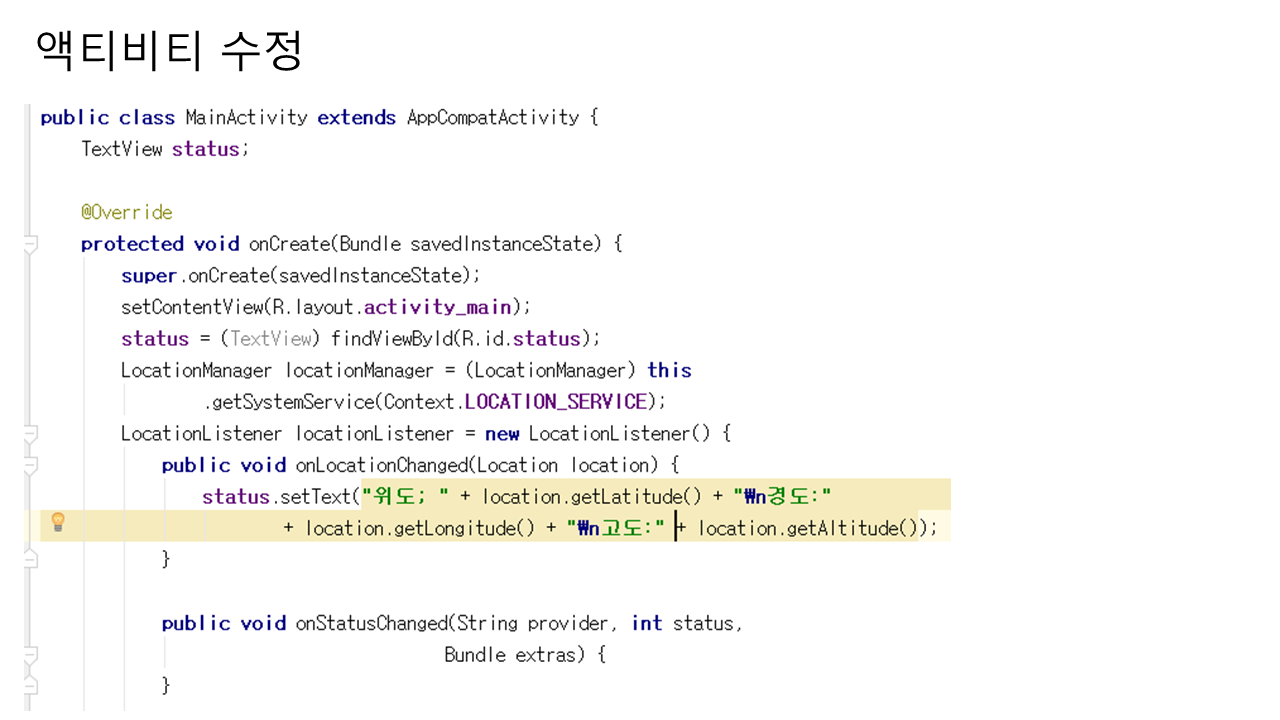Click the slide title 액티비티 수정
This screenshot has height=720, width=1280.
pyautogui.click(x=169, y=52)
